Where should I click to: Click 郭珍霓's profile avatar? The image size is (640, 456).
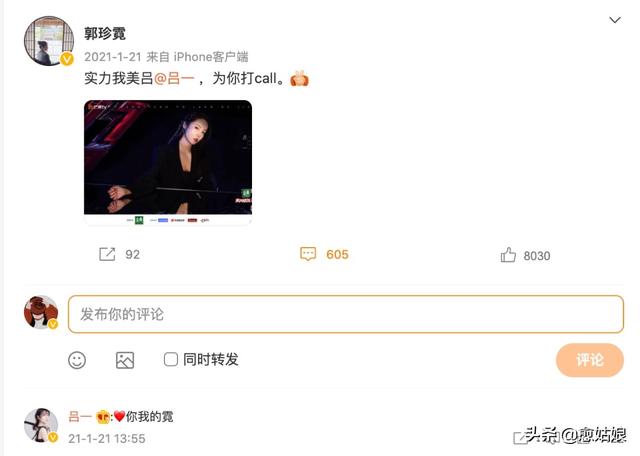coord(49,41)
